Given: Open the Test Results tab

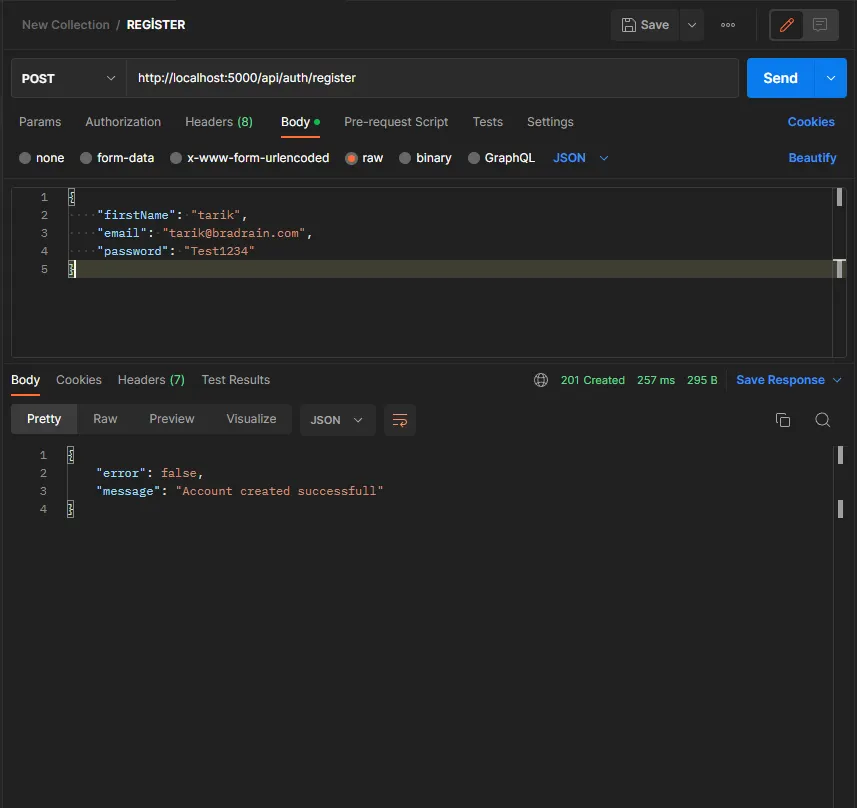Looking at the screenshot, I should [236, 380].
